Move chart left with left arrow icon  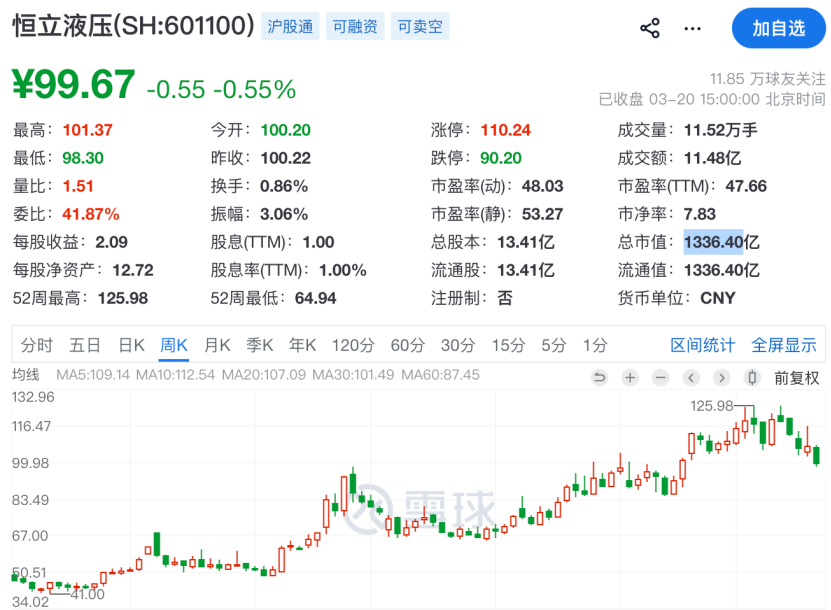click(691, 378)
